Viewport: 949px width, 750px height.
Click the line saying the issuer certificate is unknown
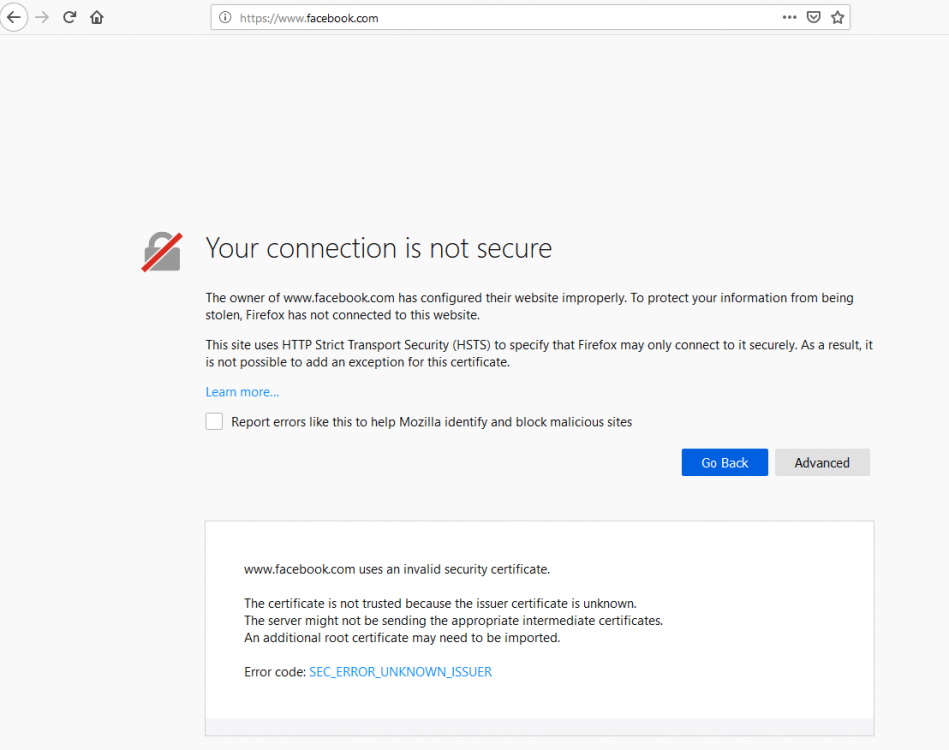[440, 604]
